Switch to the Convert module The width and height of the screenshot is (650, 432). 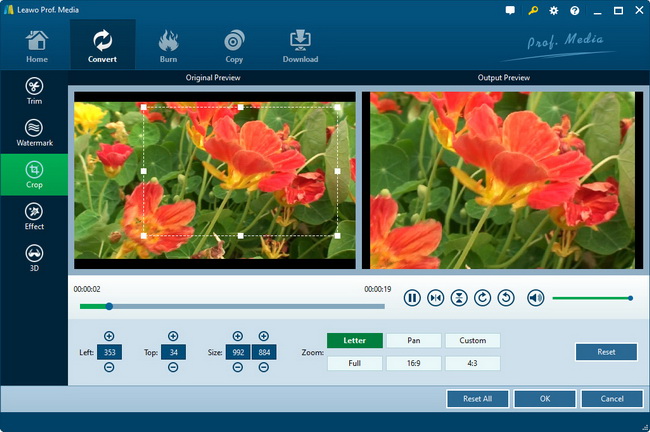102,46
